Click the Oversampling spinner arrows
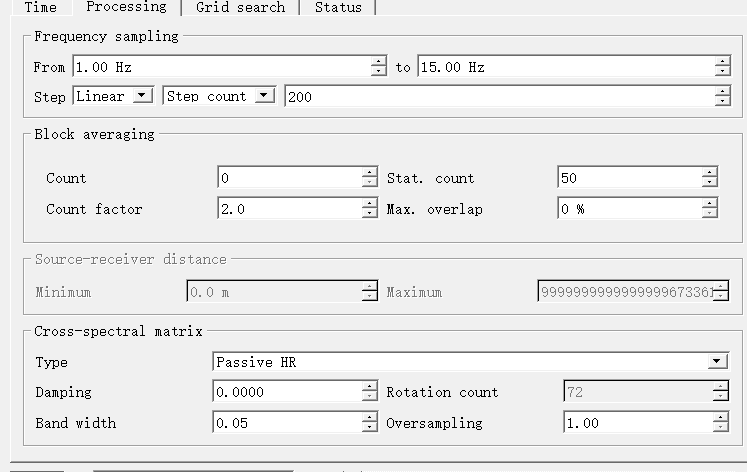 click(x=722, y=423)
